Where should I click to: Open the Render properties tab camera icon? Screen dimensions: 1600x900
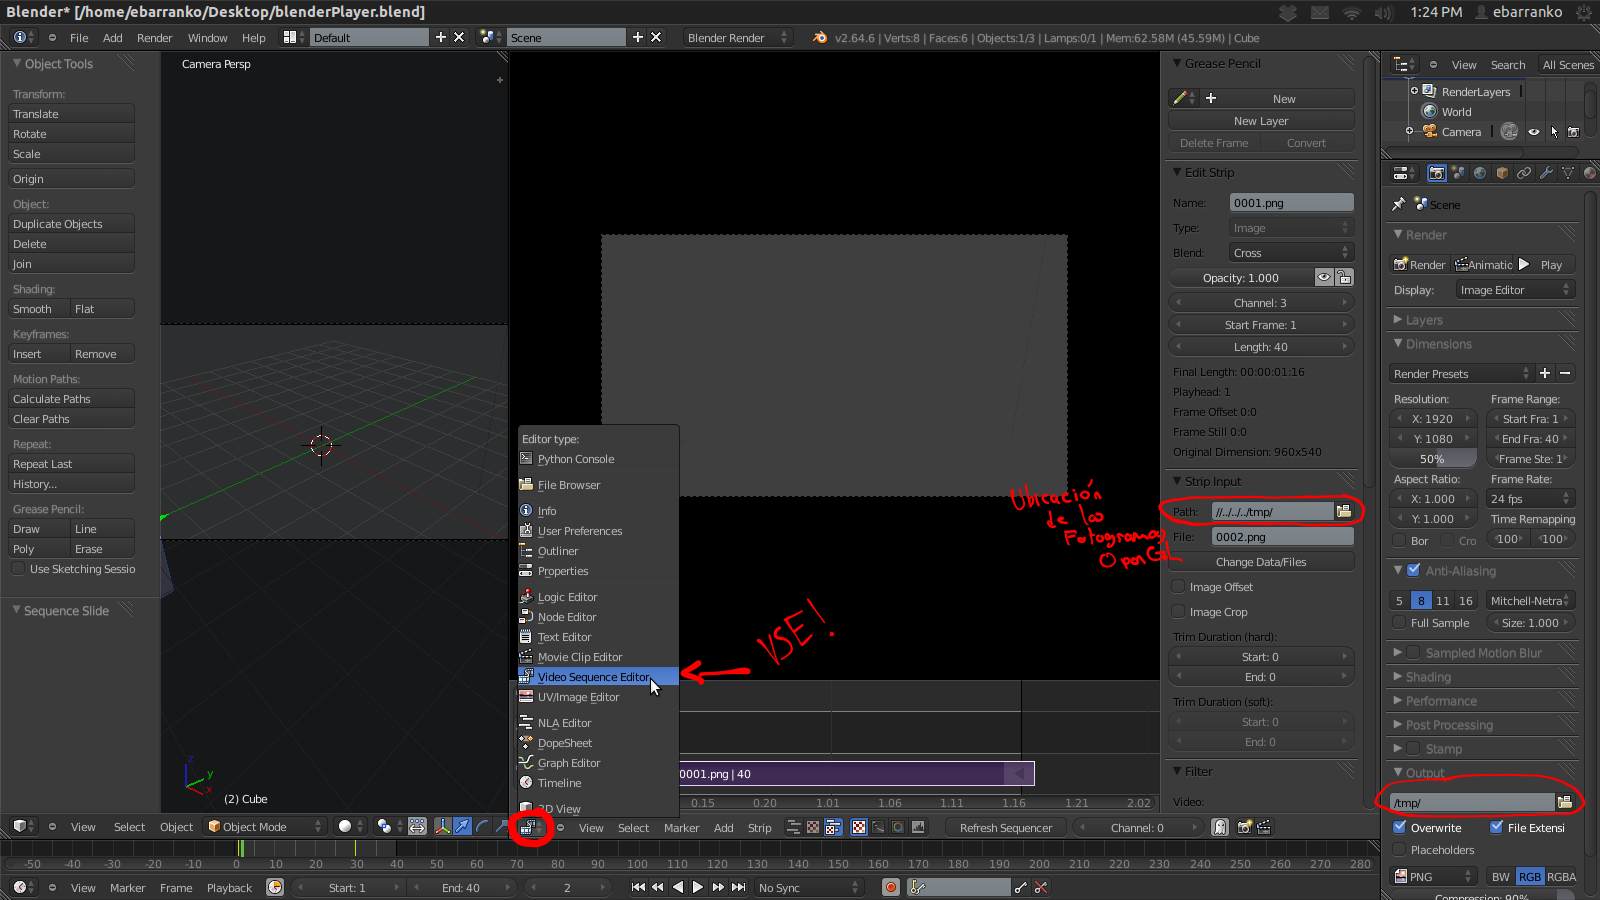[x=1436, y=173]
